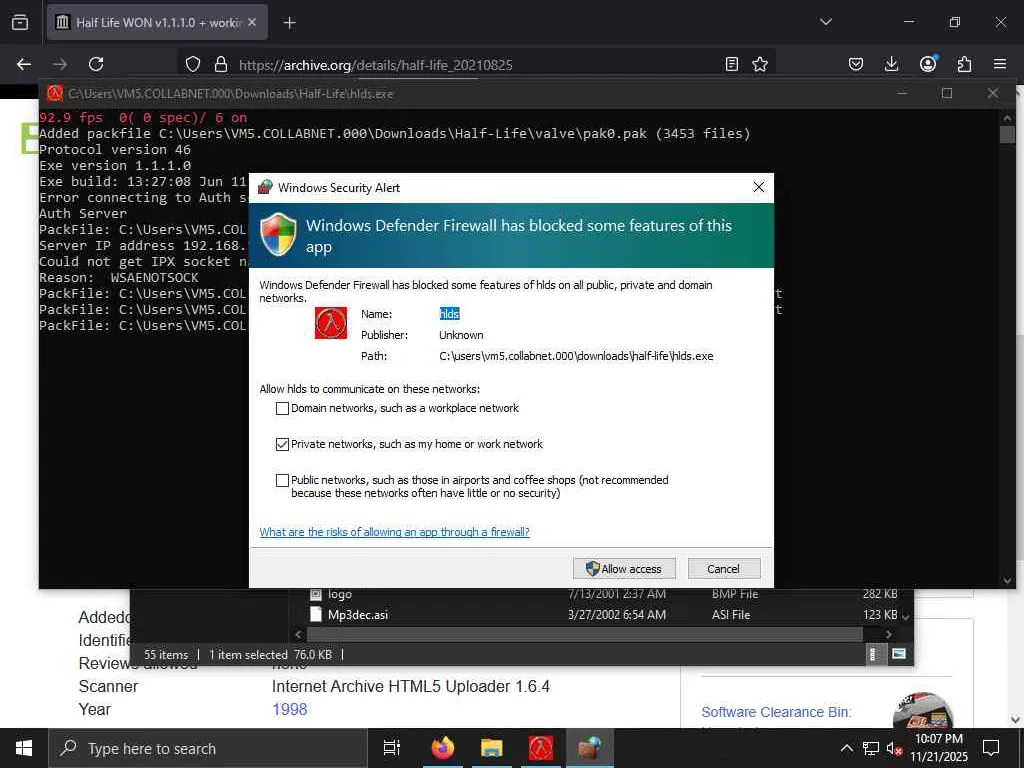Open Windows notification center

pyautogui.click(x=991, y=748)
